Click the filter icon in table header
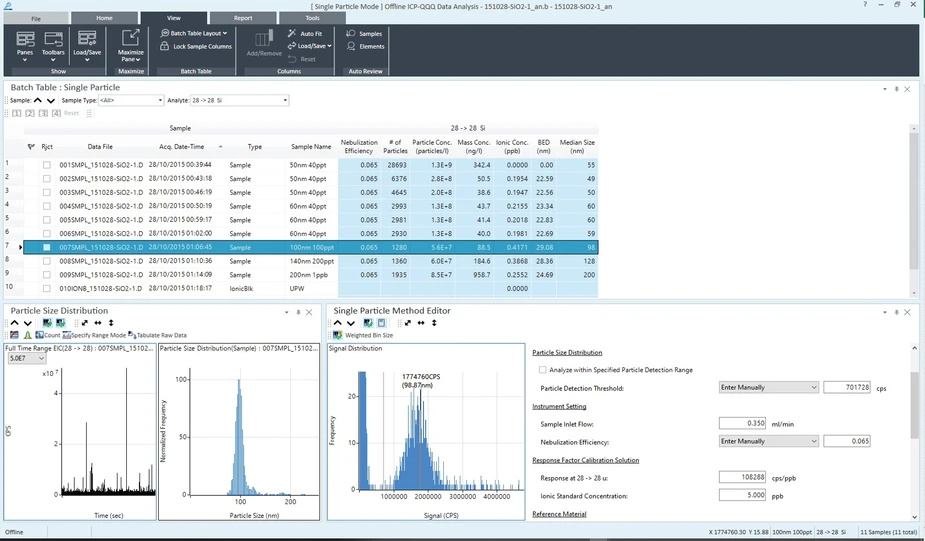 pyautogui.click(x=31, y=147)
